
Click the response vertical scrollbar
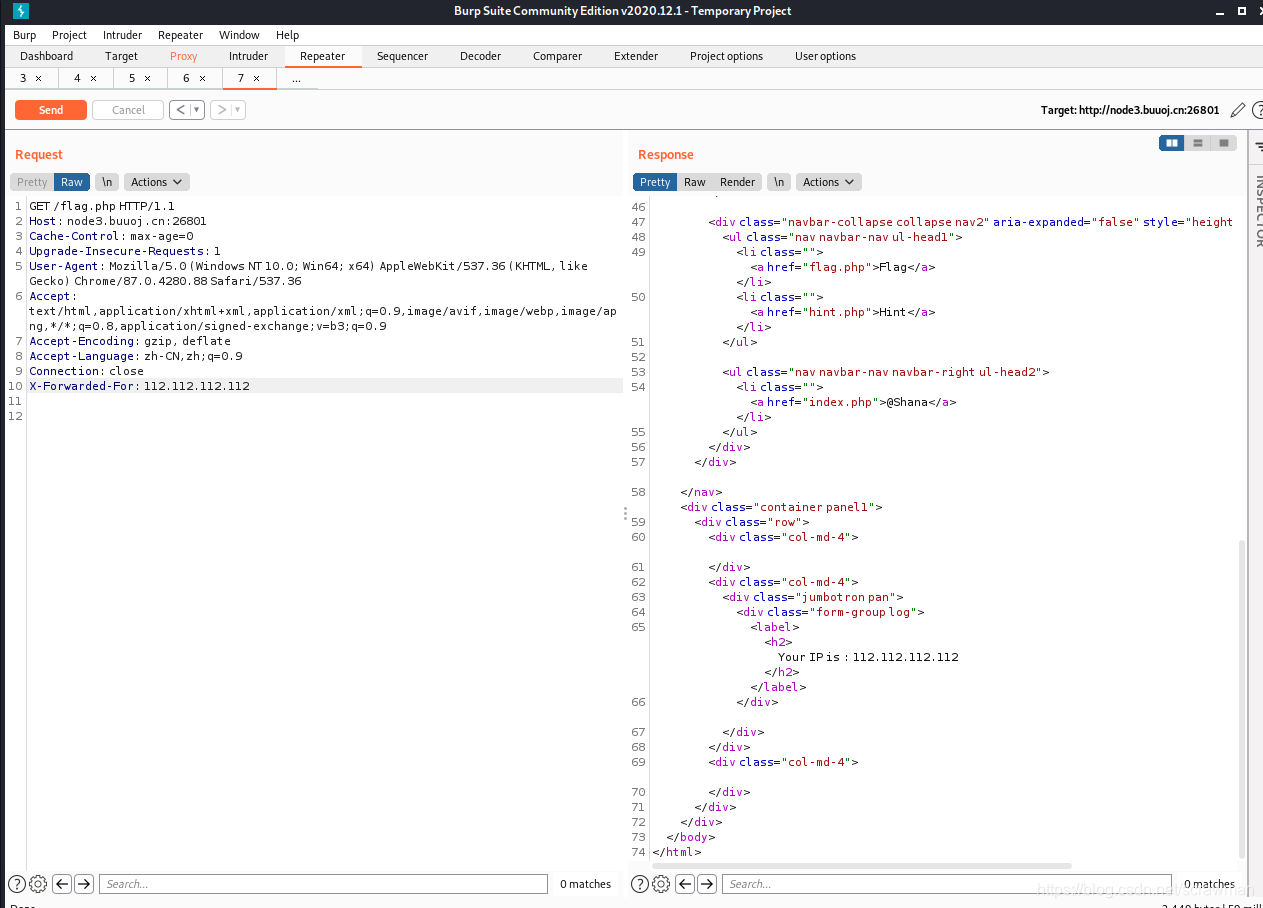click(x=1243, y=697)
